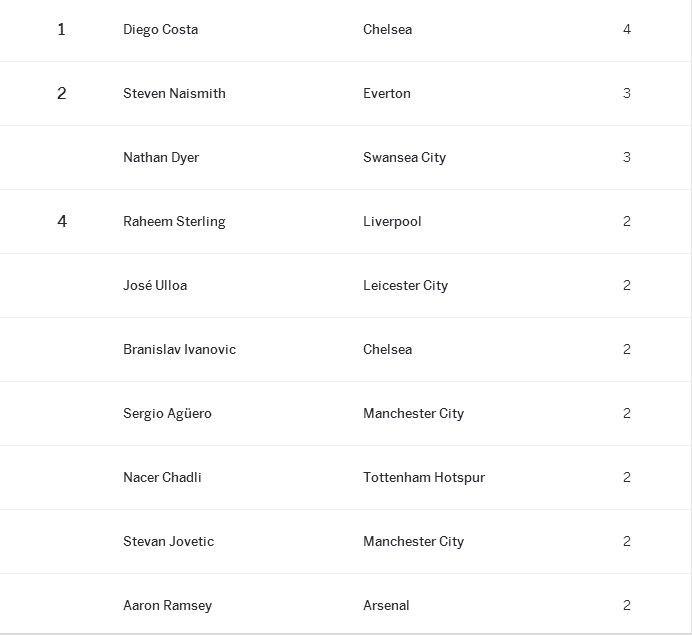Open Sergio Agüero player entry
Viewport: 692px width, 635px height.
click(167, 413)
